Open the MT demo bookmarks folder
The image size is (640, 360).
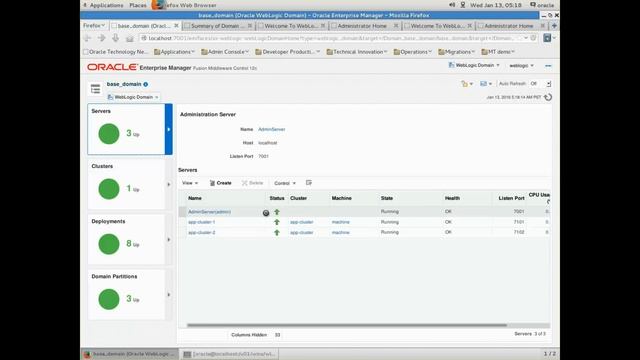[x=498, y=52]
